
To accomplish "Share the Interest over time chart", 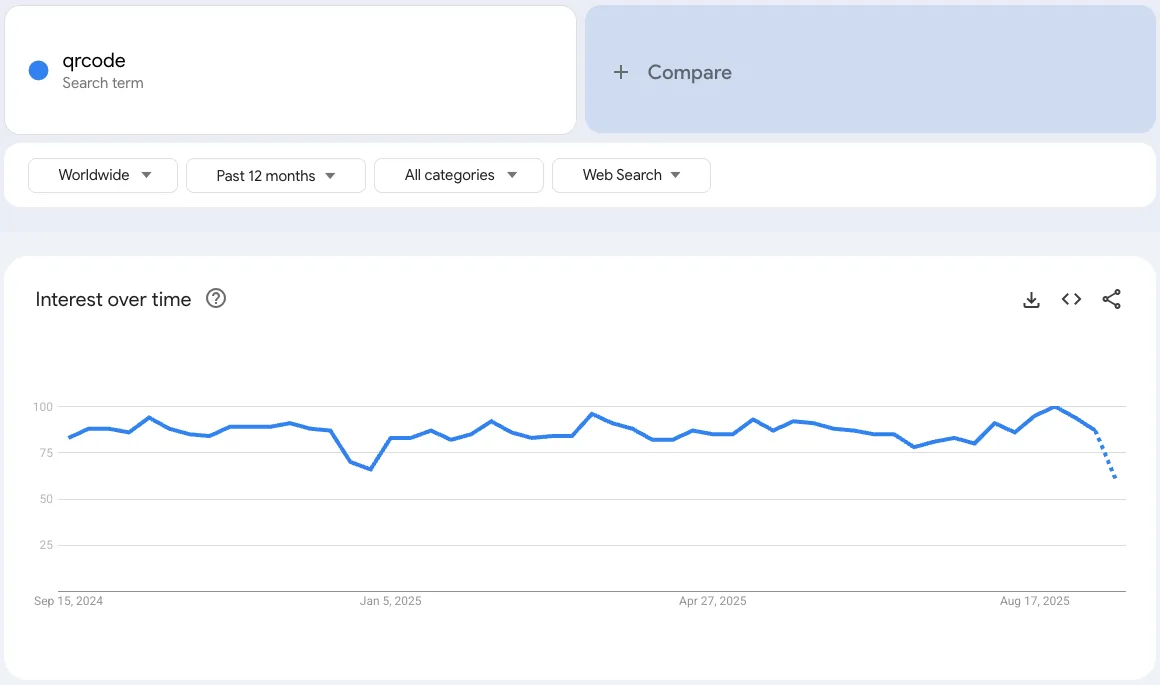I will 1111,299.
